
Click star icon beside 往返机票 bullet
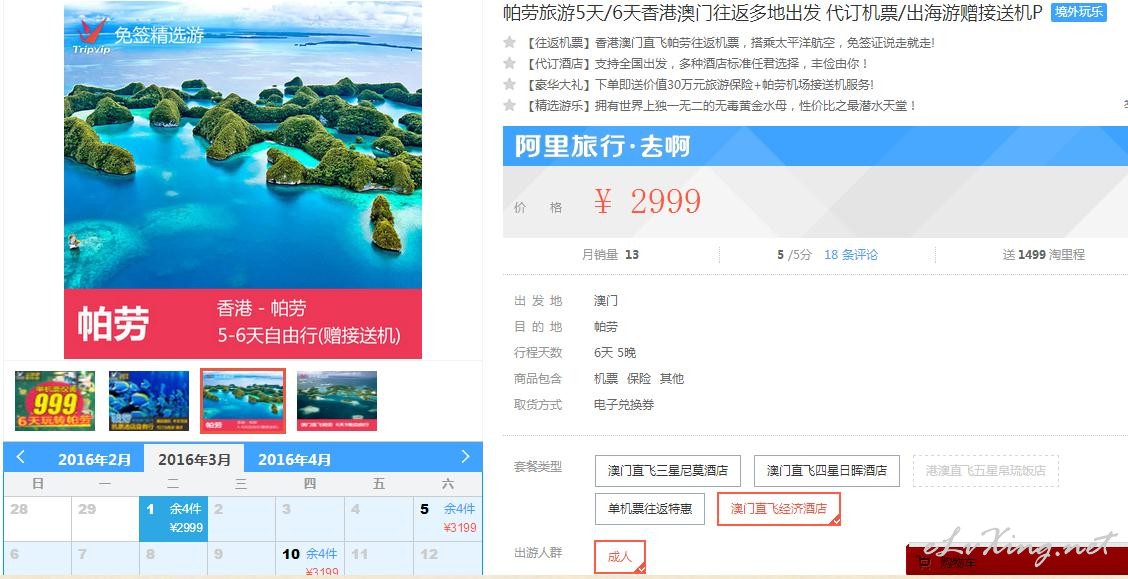pyautogui.click(x=509, y=42)
